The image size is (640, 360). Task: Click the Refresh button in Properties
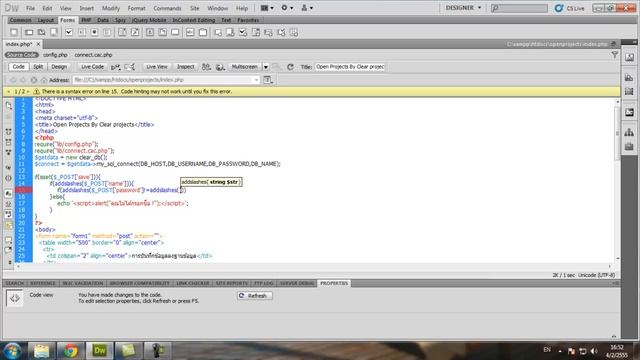(255, 296)
